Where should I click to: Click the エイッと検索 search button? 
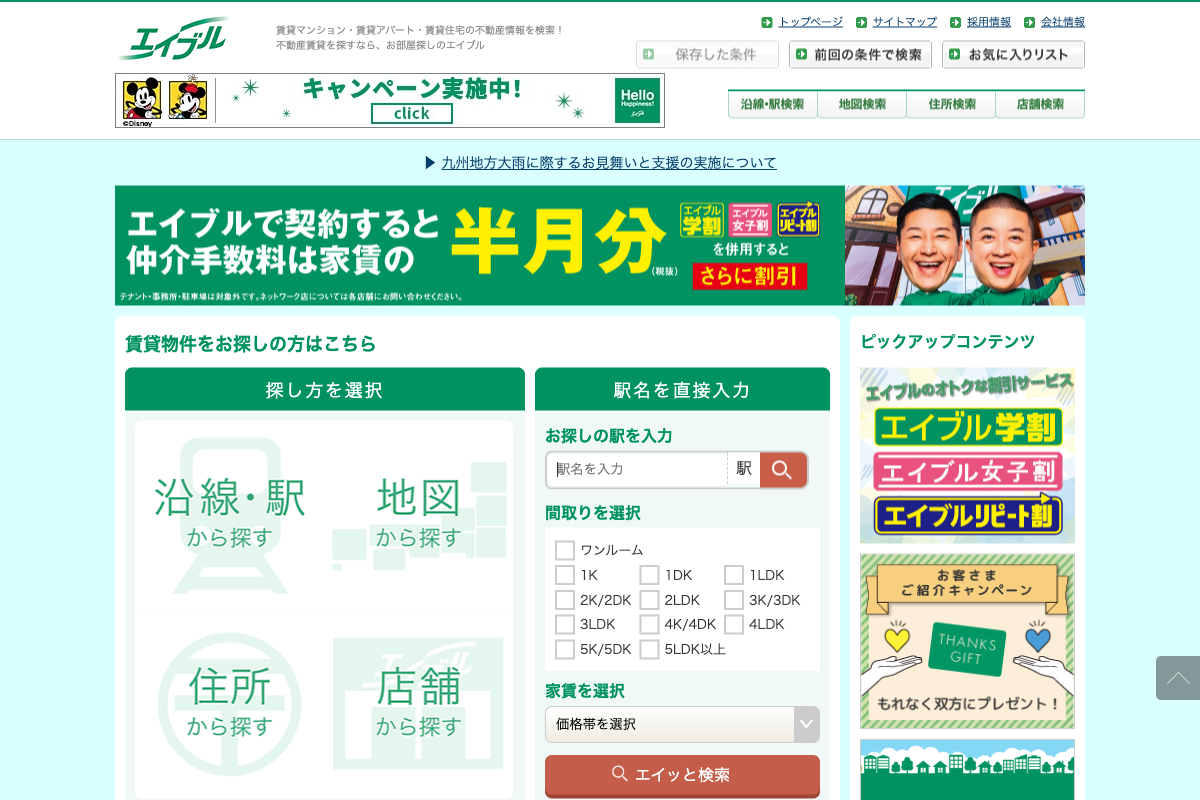point(682,775)
